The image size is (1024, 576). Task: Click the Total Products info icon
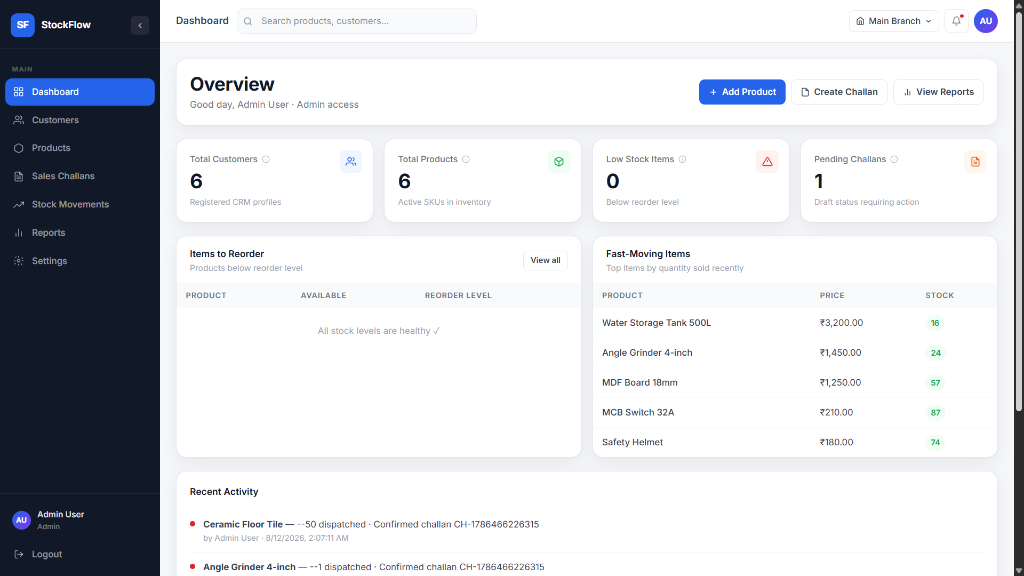(x=466, y=159)
